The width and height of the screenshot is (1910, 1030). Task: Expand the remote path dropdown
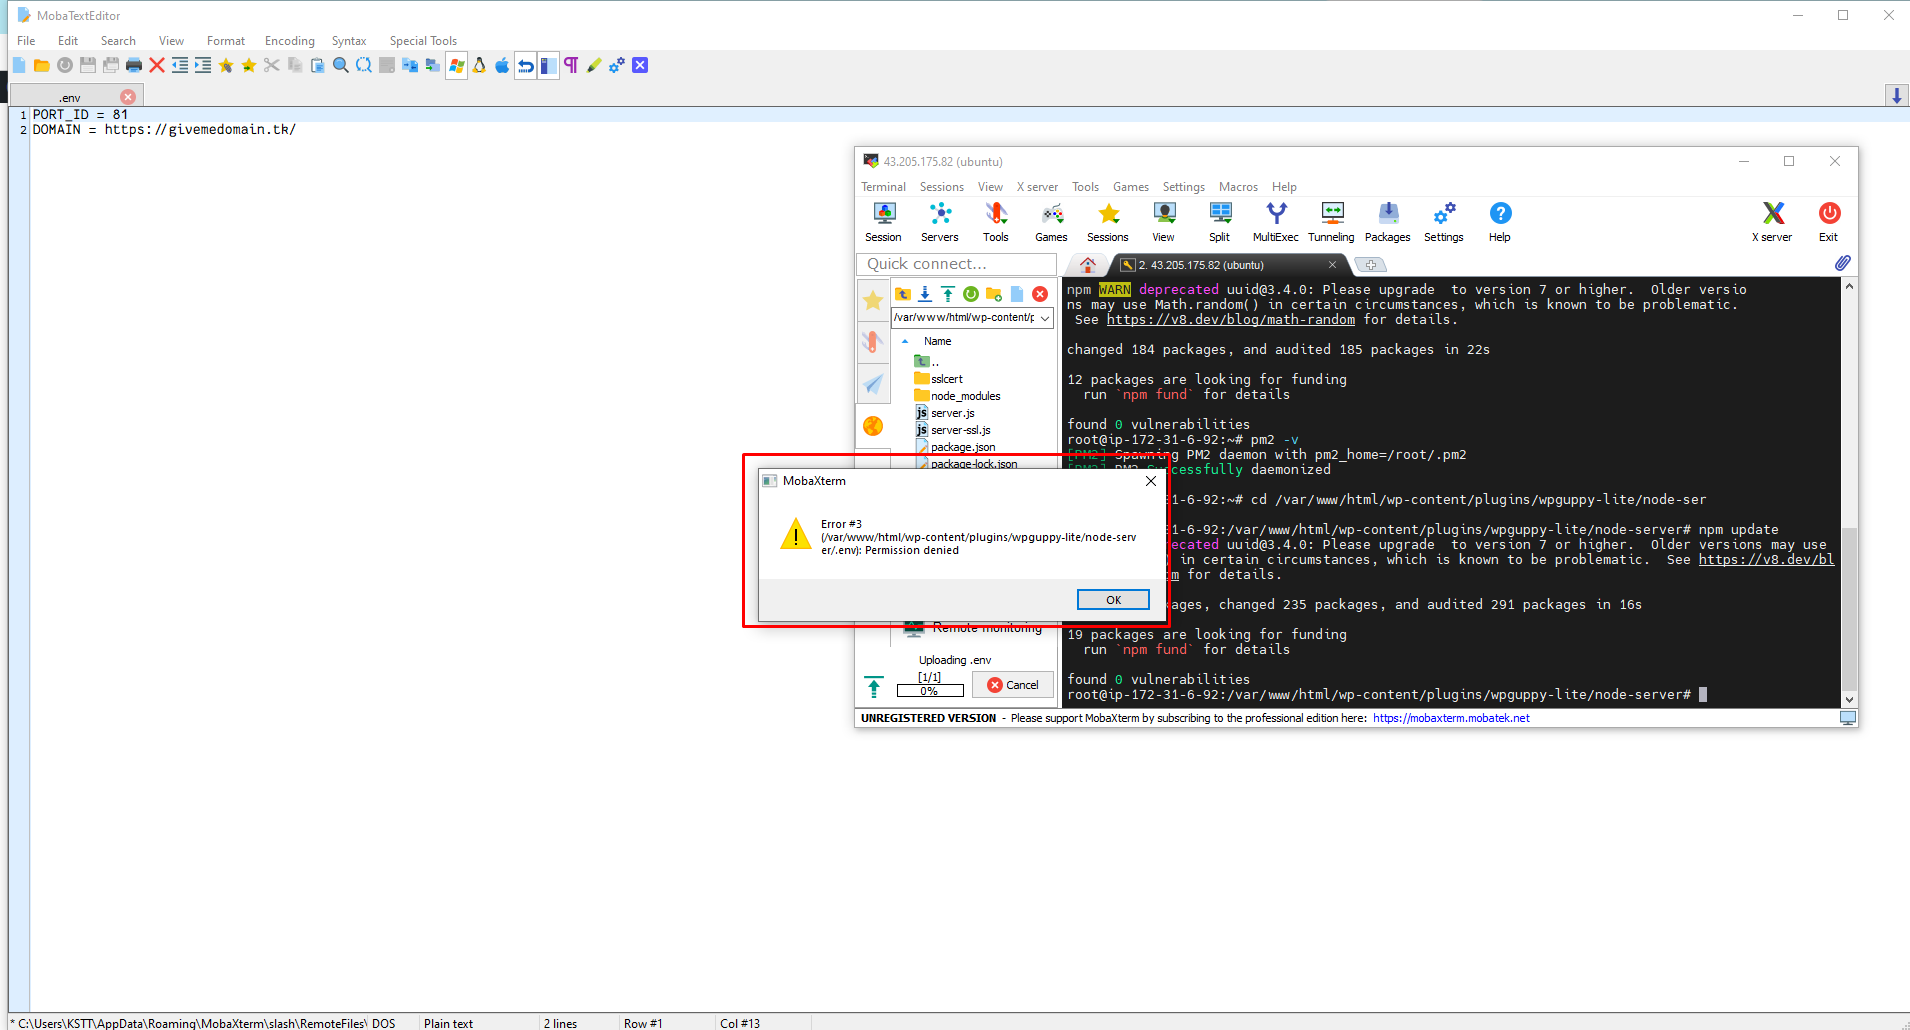[1045, 318]
